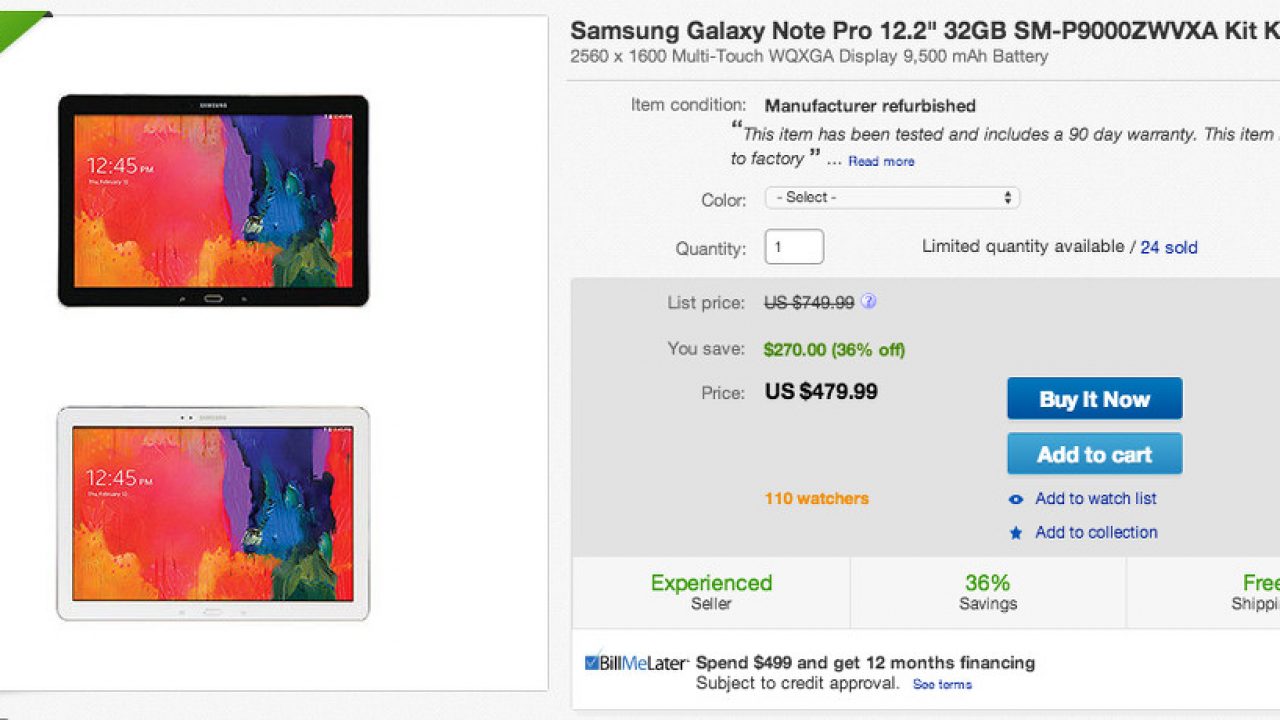This screenshot has height=720, width=1280.
Task: Click the list price help question-mark icon
Action: point(869,301)
